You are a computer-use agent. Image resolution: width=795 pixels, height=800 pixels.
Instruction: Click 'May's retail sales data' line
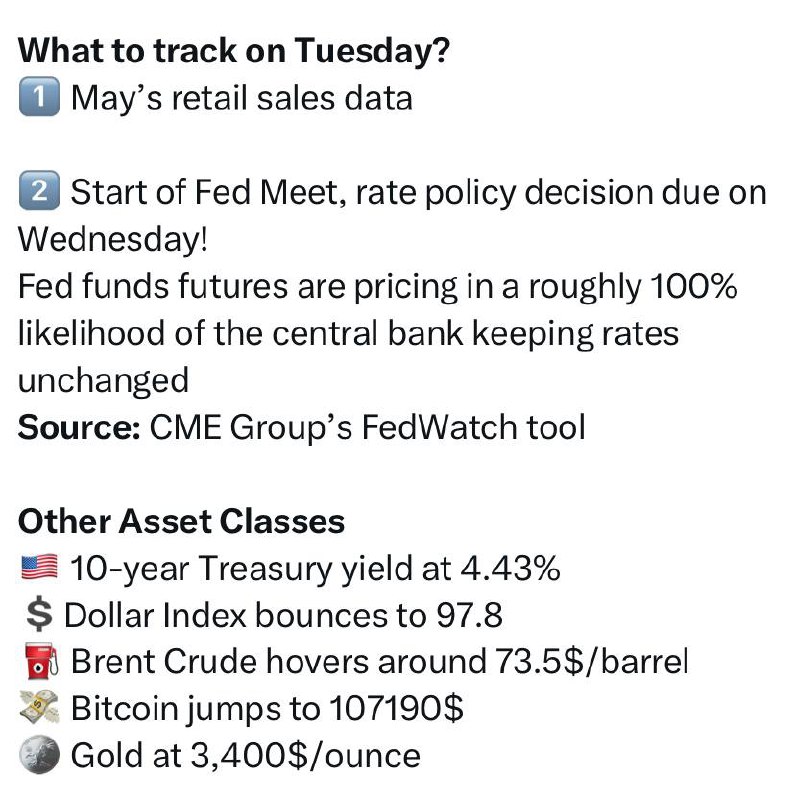(x=241, y=97)
